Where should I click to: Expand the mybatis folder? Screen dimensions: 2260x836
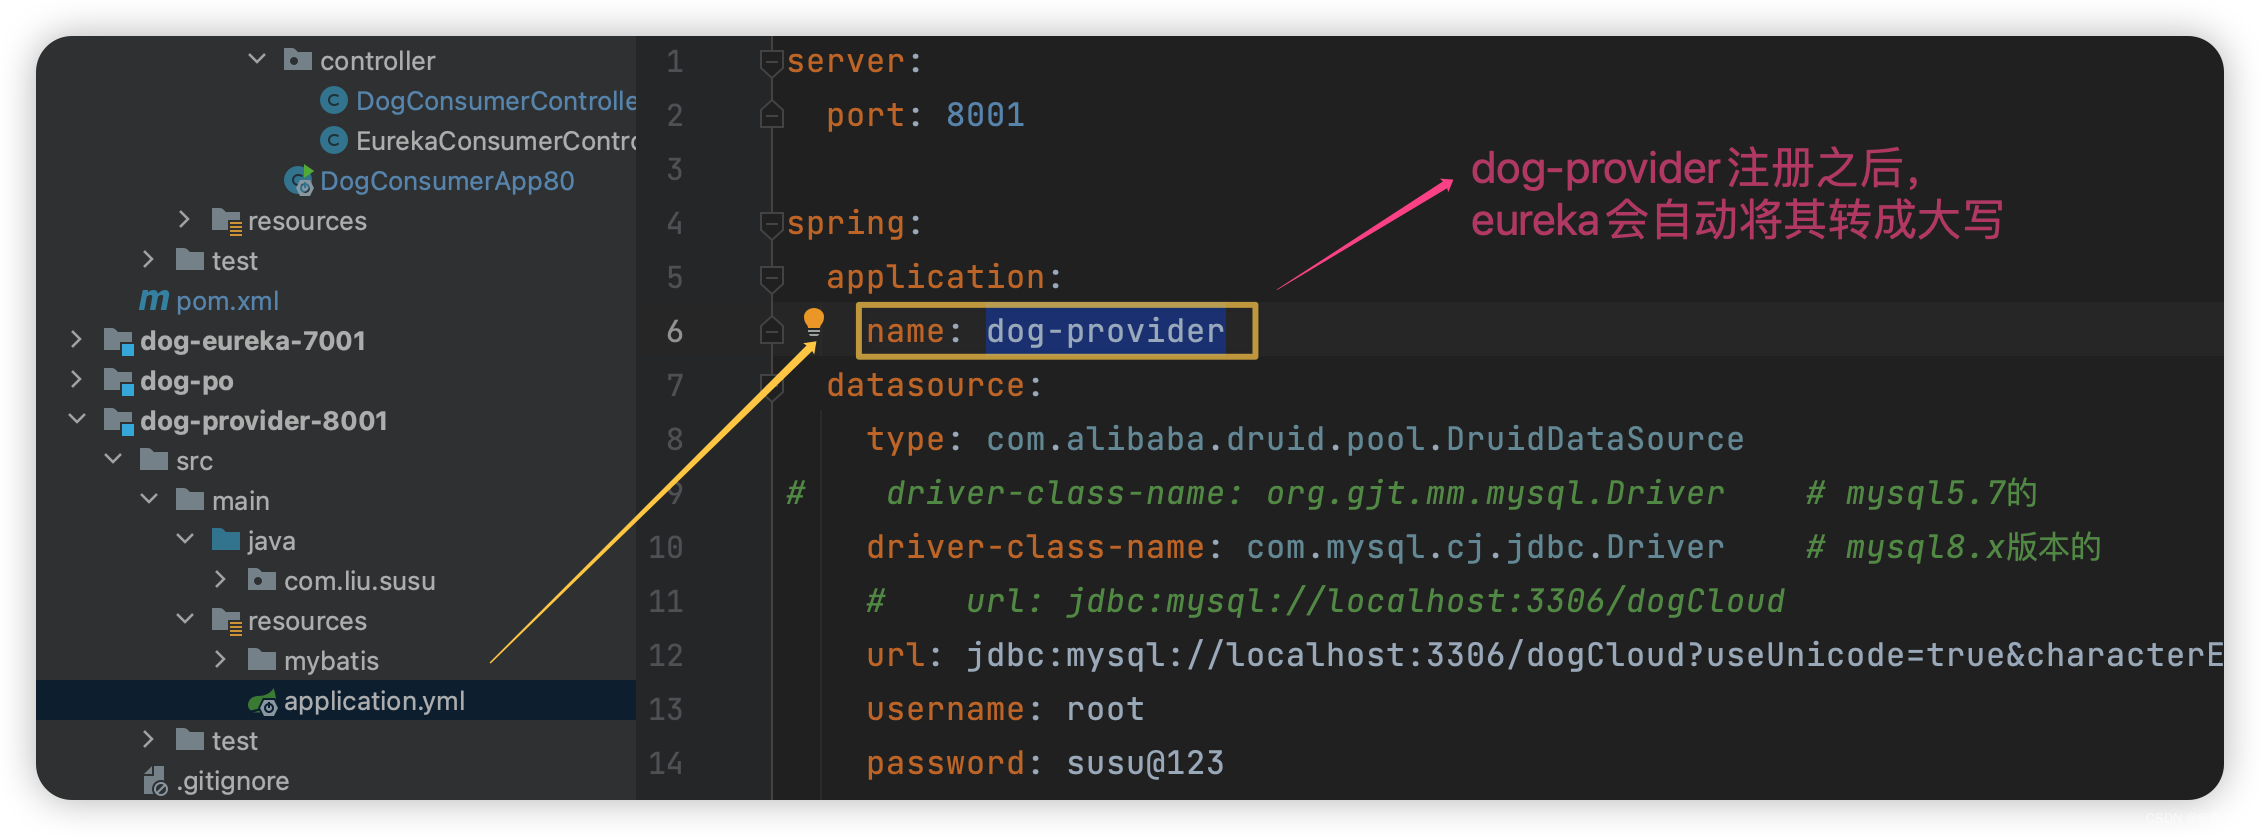(220, 659)
